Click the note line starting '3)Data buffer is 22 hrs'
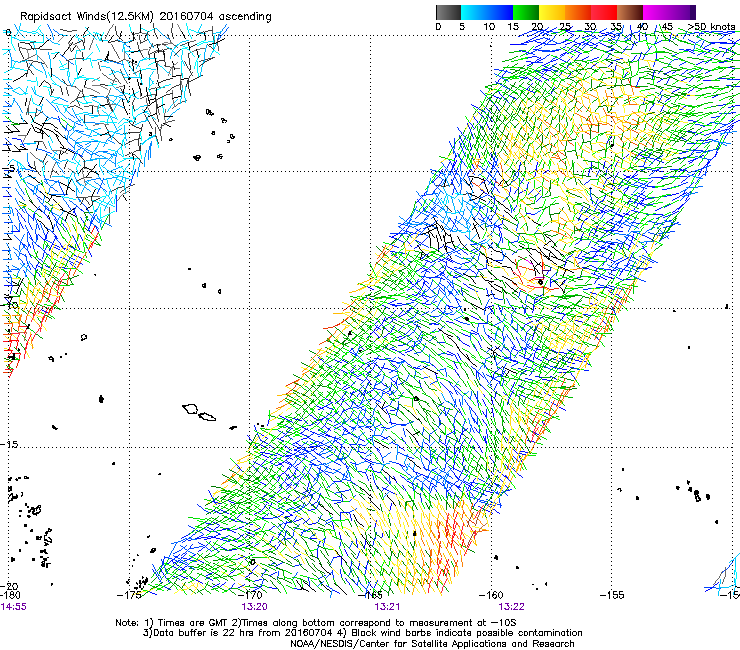The image size is (740, 650). [x=362, y=633]
